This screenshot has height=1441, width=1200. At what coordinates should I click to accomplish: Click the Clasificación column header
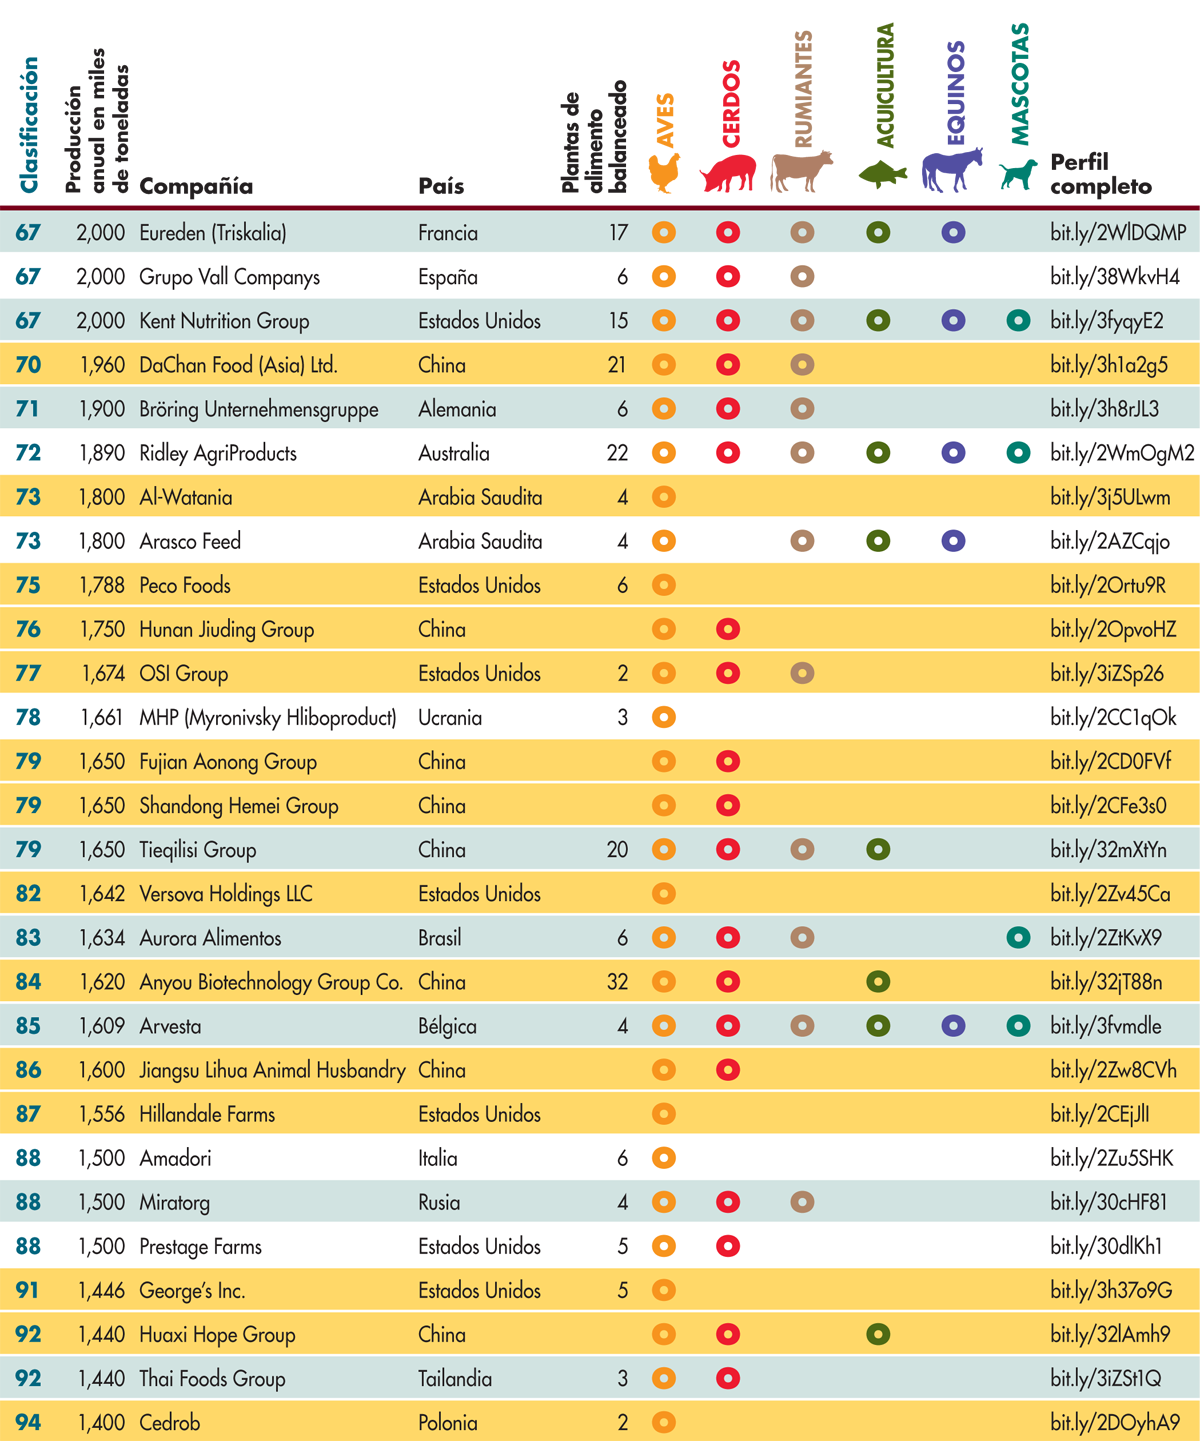point(29,125)
